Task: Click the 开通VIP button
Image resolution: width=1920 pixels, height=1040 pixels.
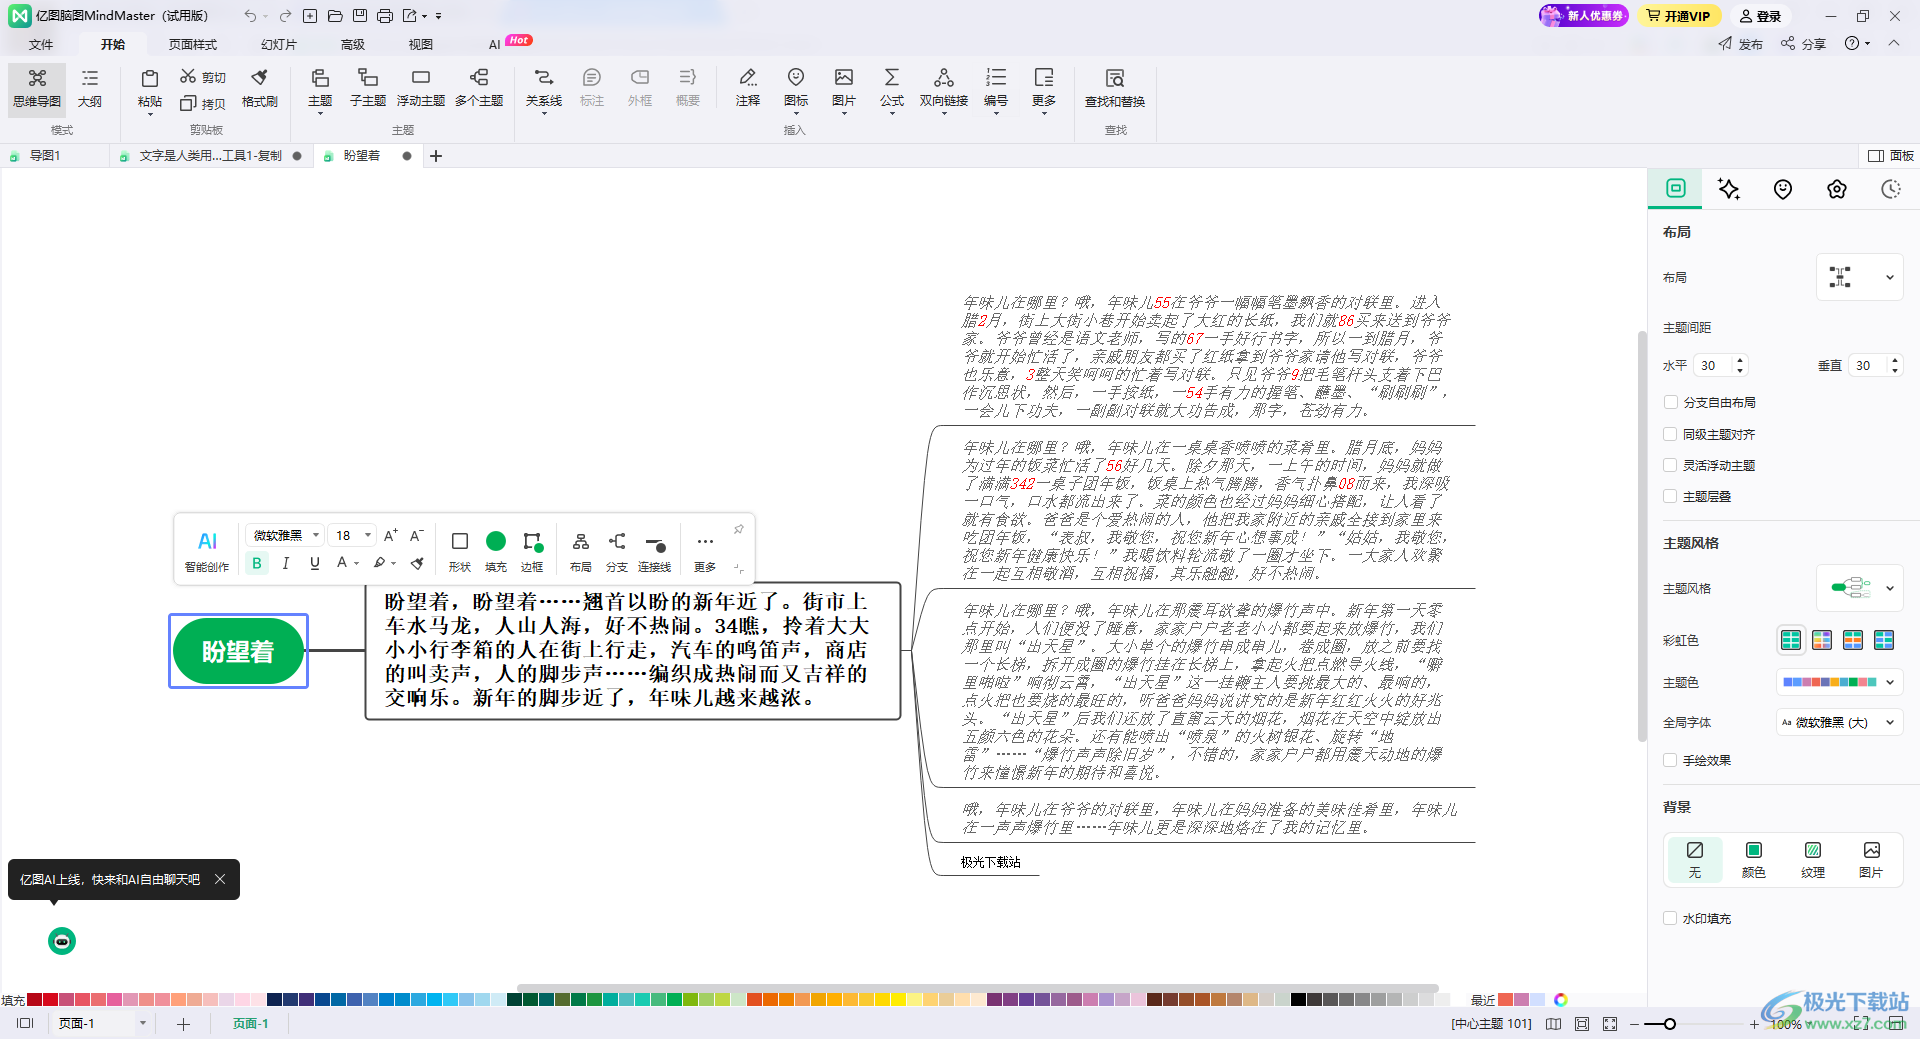Action: click(x=1678, y=16)
